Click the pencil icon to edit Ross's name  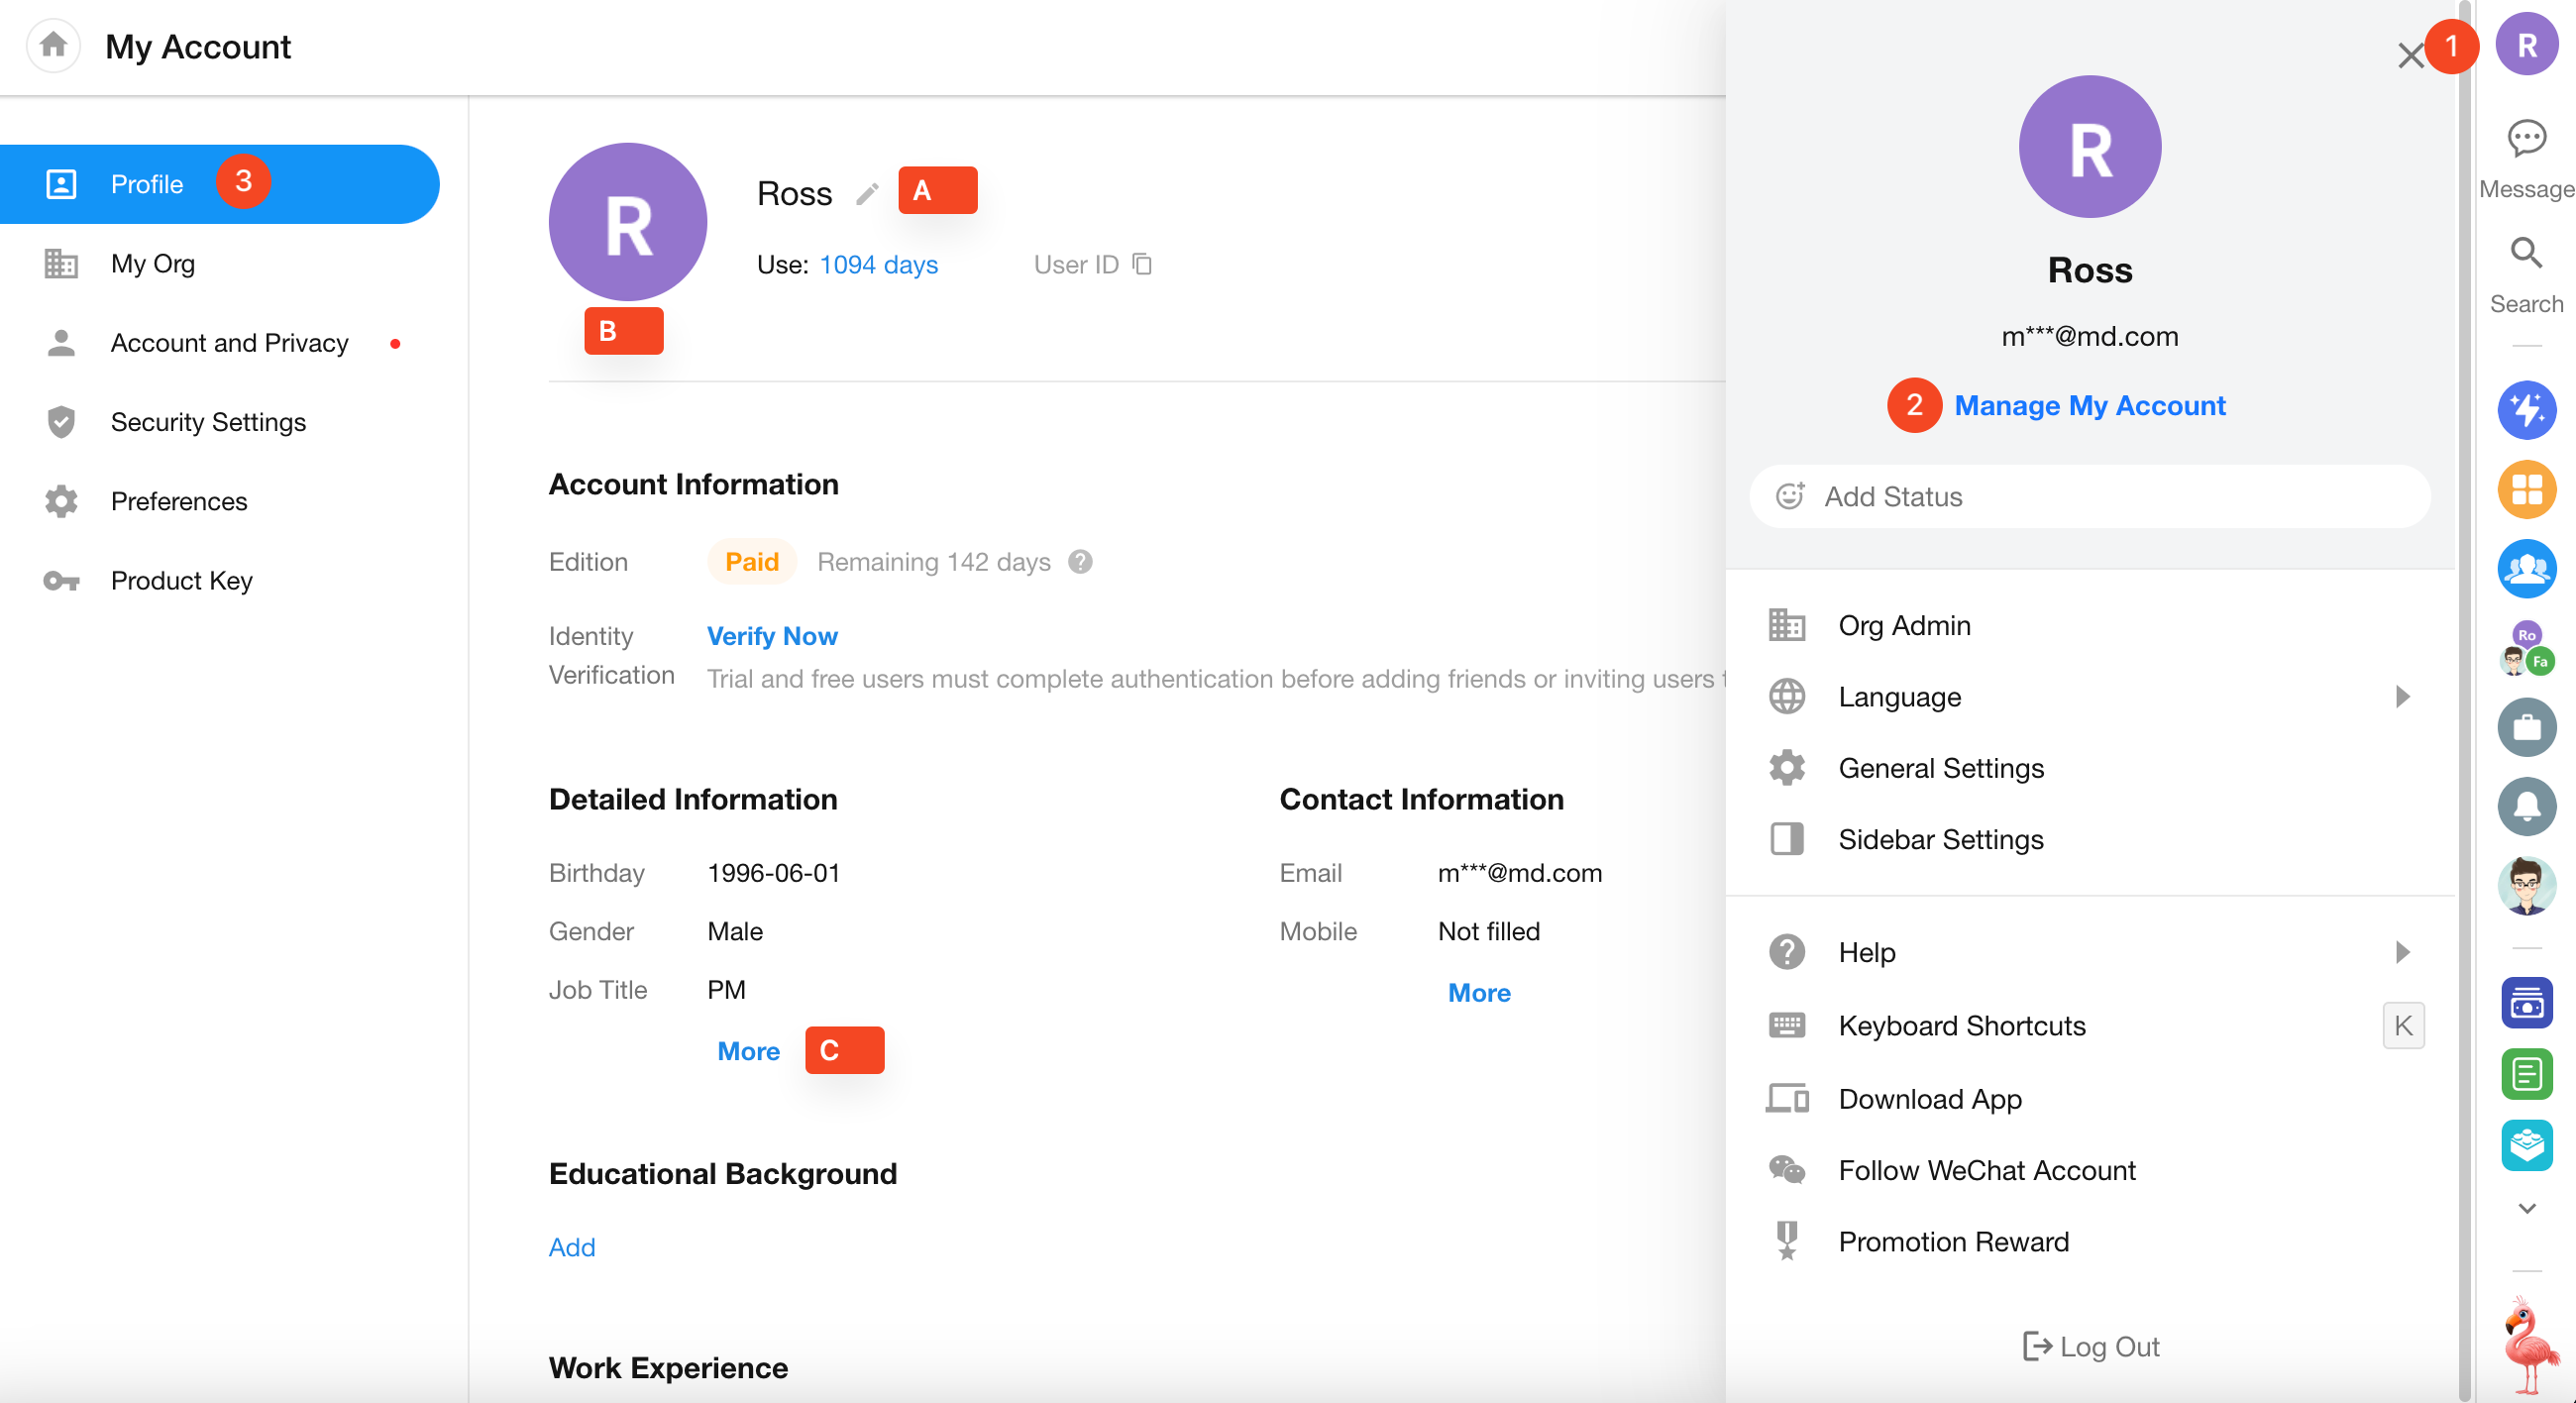coord(867,193)
